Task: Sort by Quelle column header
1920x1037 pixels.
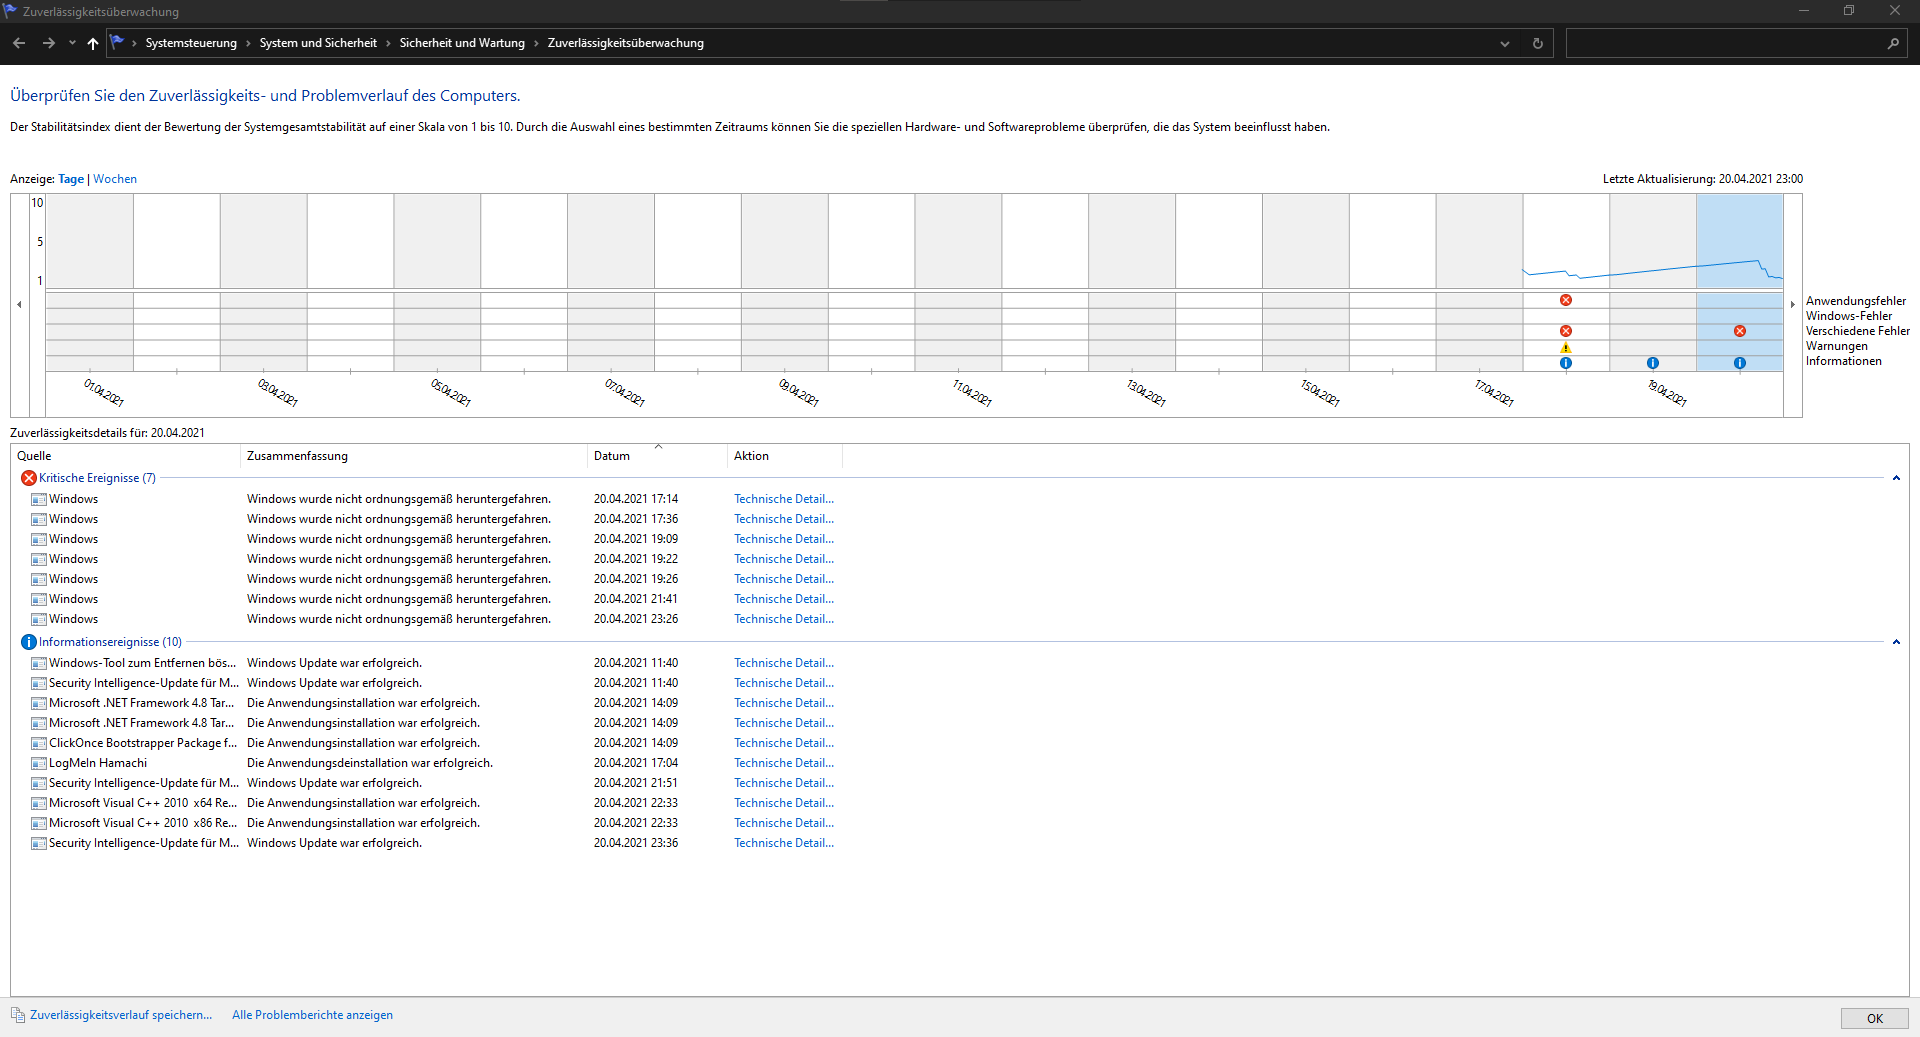Action: [126, 456]
